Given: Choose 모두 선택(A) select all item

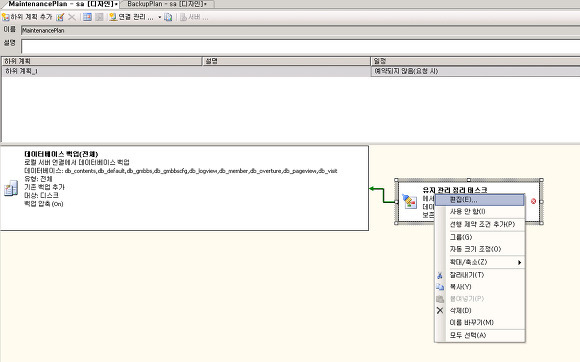Looking at the screenshot, I should (480, 335).
